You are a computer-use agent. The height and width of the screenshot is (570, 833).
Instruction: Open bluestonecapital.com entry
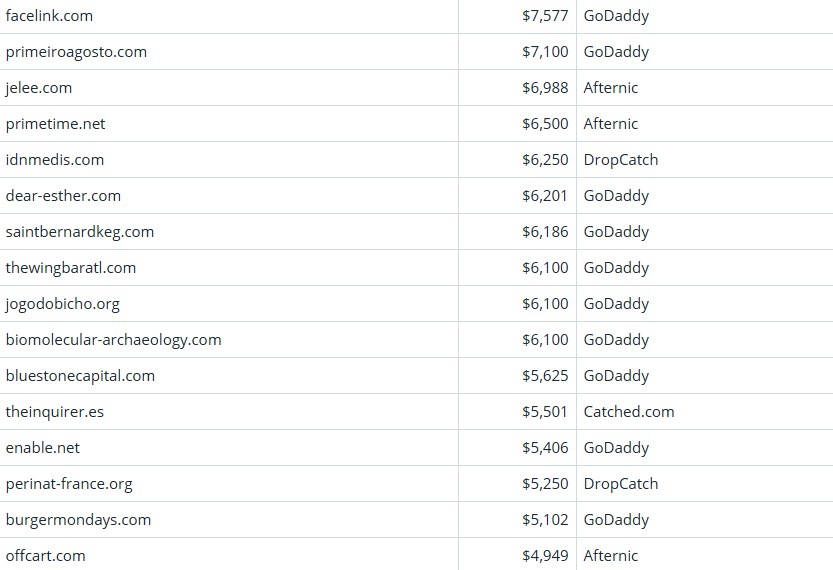80,376
